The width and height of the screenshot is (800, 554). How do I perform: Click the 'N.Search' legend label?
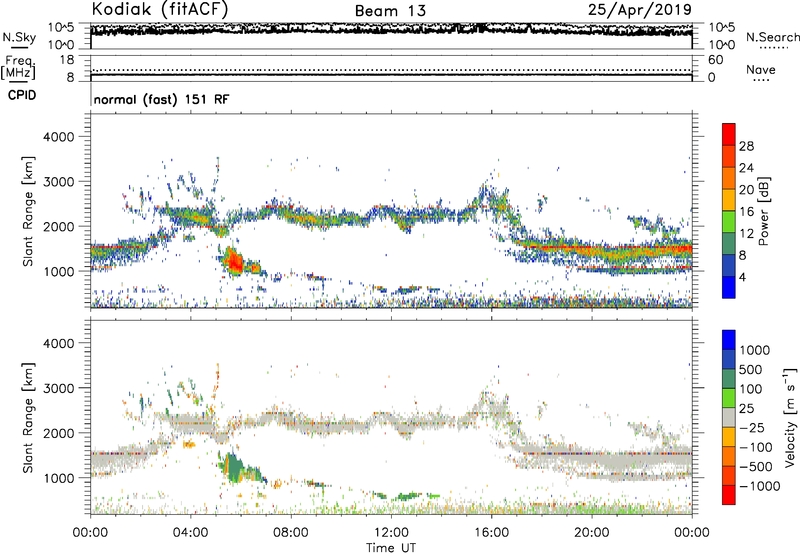pyautogui.click(x=772, y=37)
